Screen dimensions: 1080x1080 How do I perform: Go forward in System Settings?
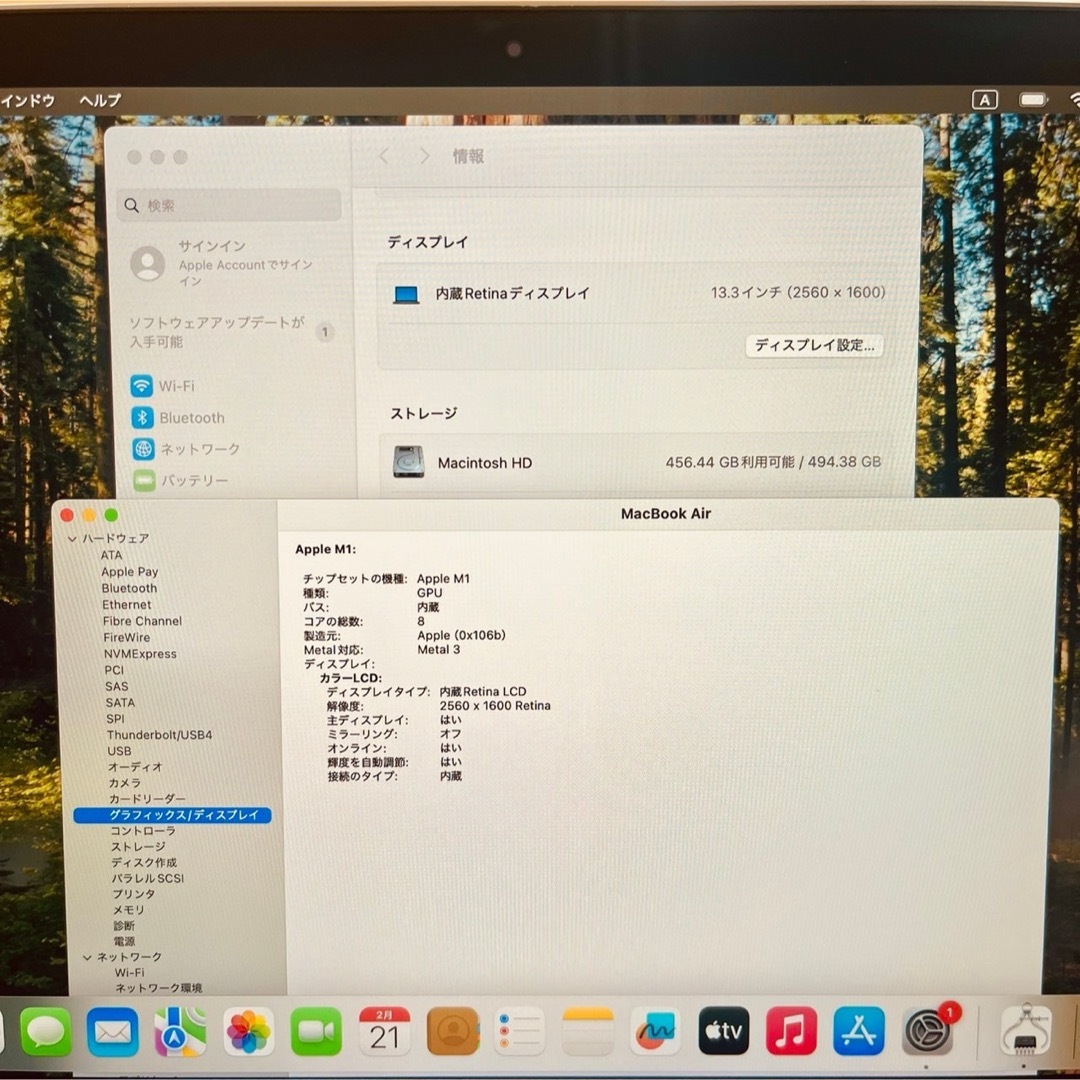pos(424,156)
